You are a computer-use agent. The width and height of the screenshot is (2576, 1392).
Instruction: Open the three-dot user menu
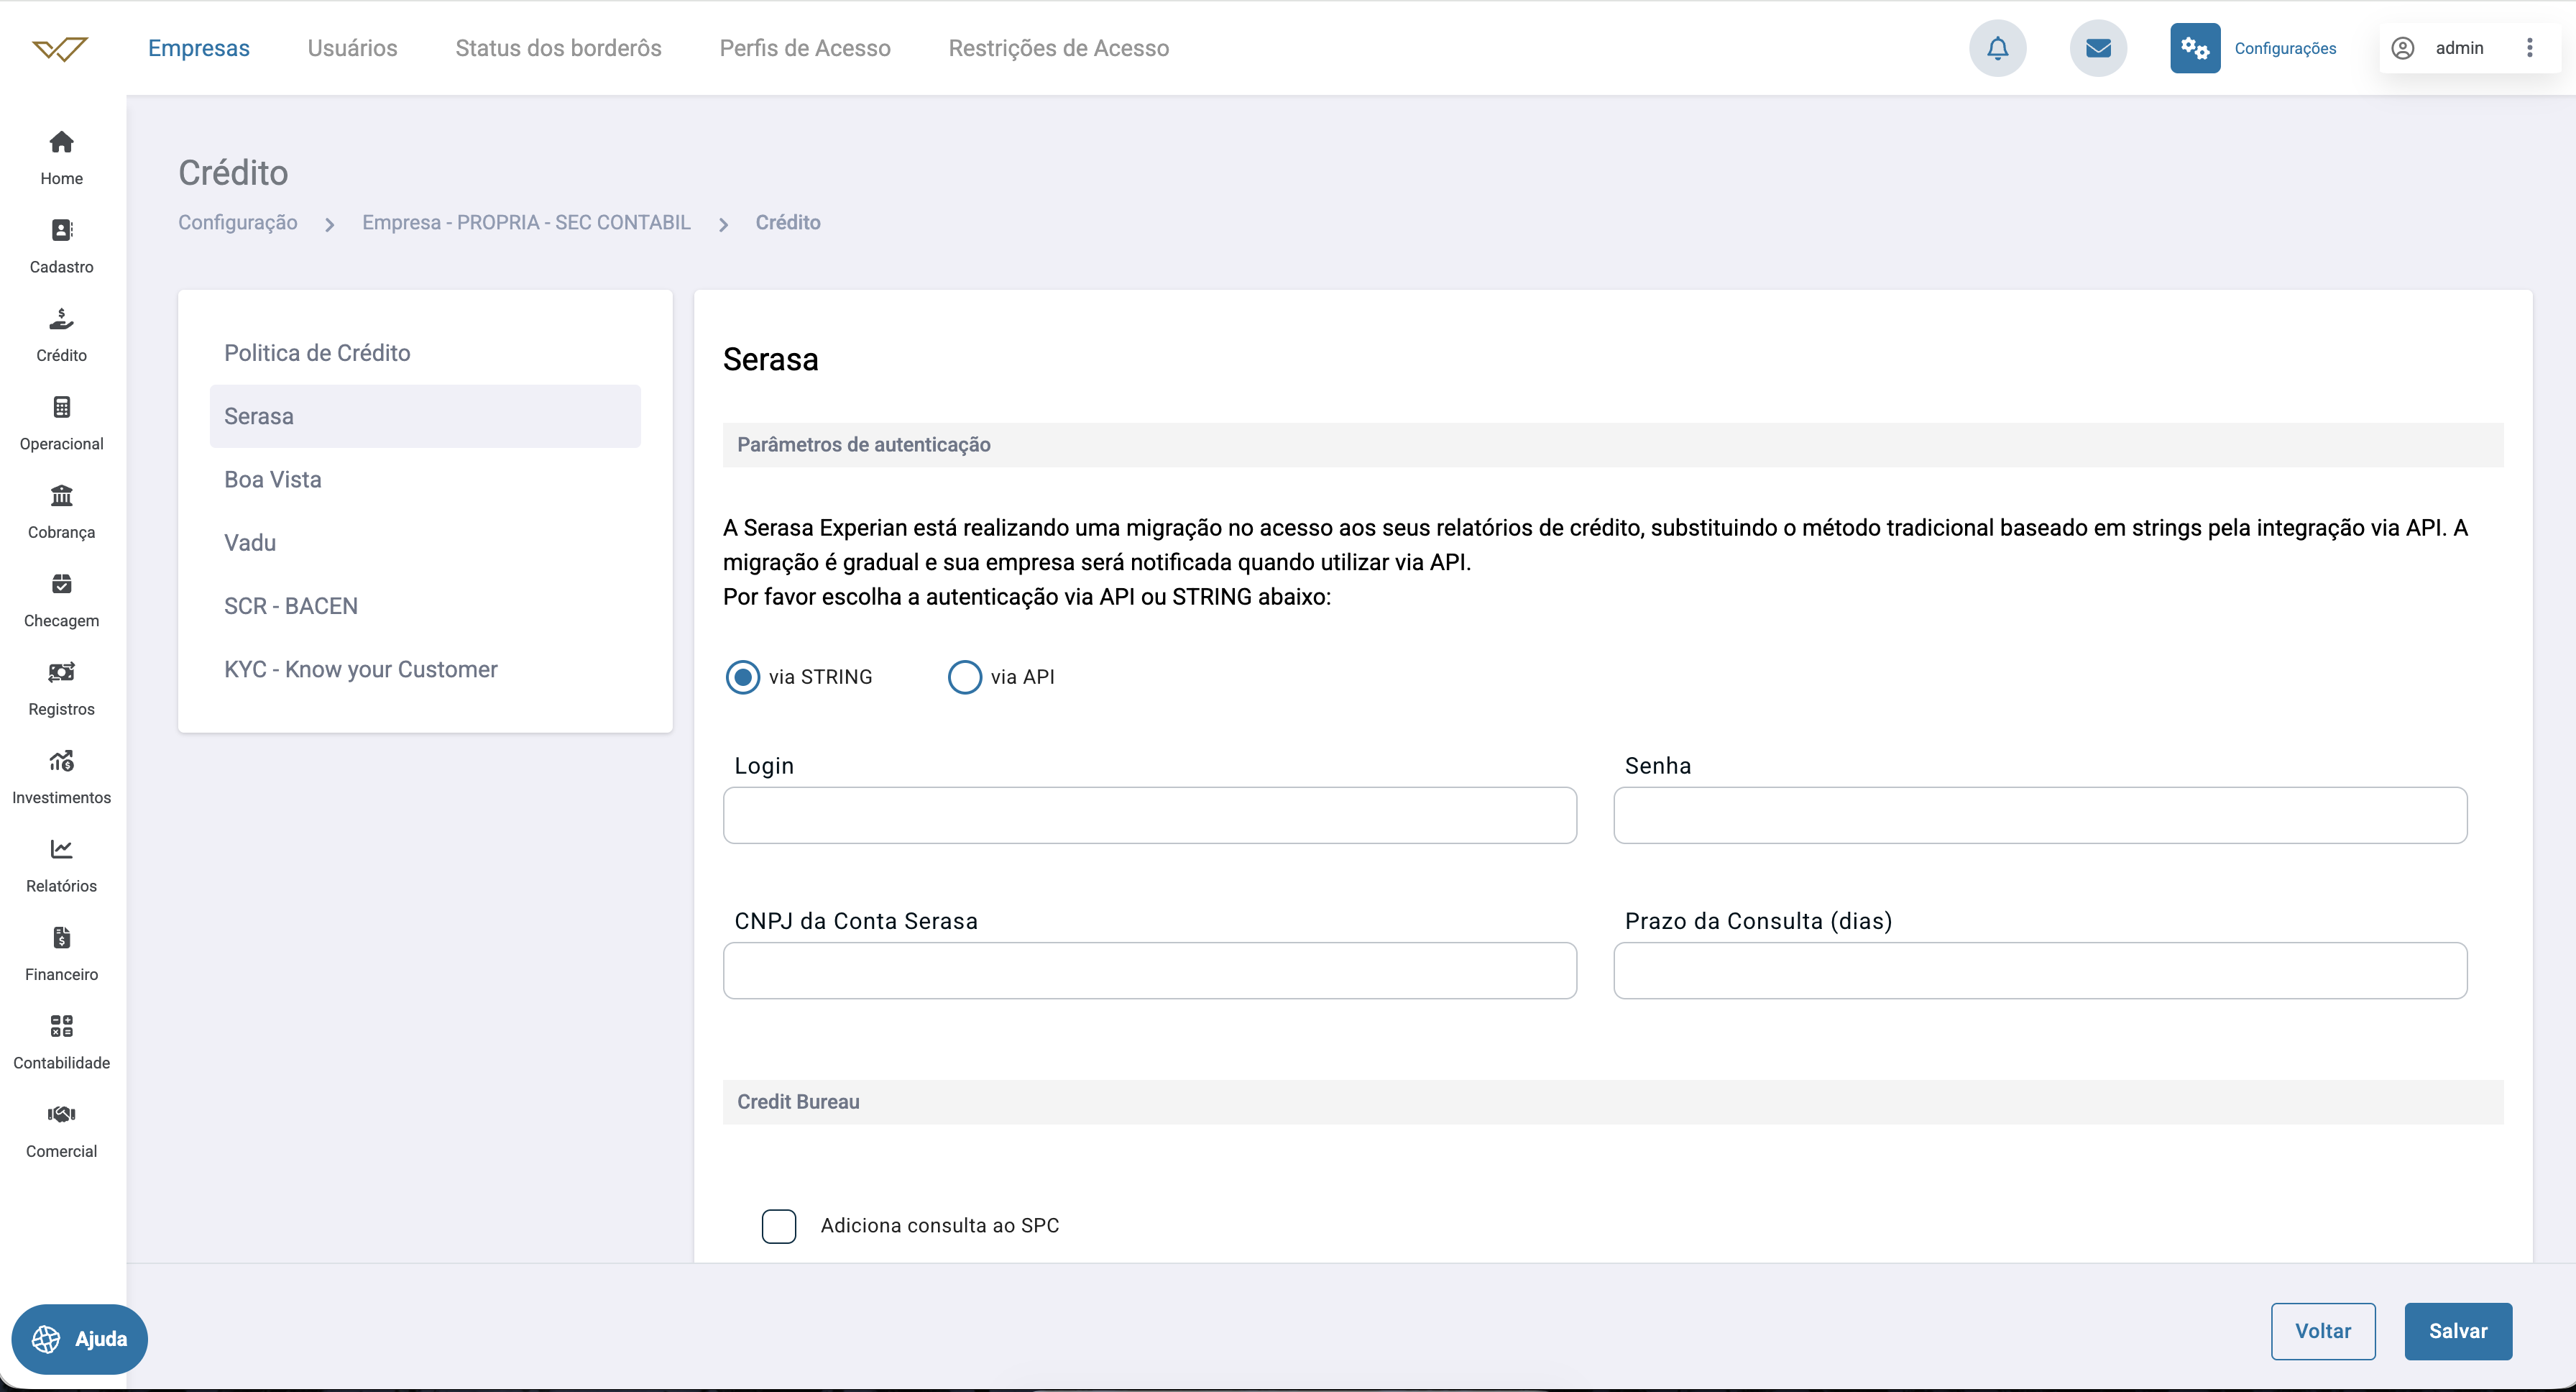2530,48
